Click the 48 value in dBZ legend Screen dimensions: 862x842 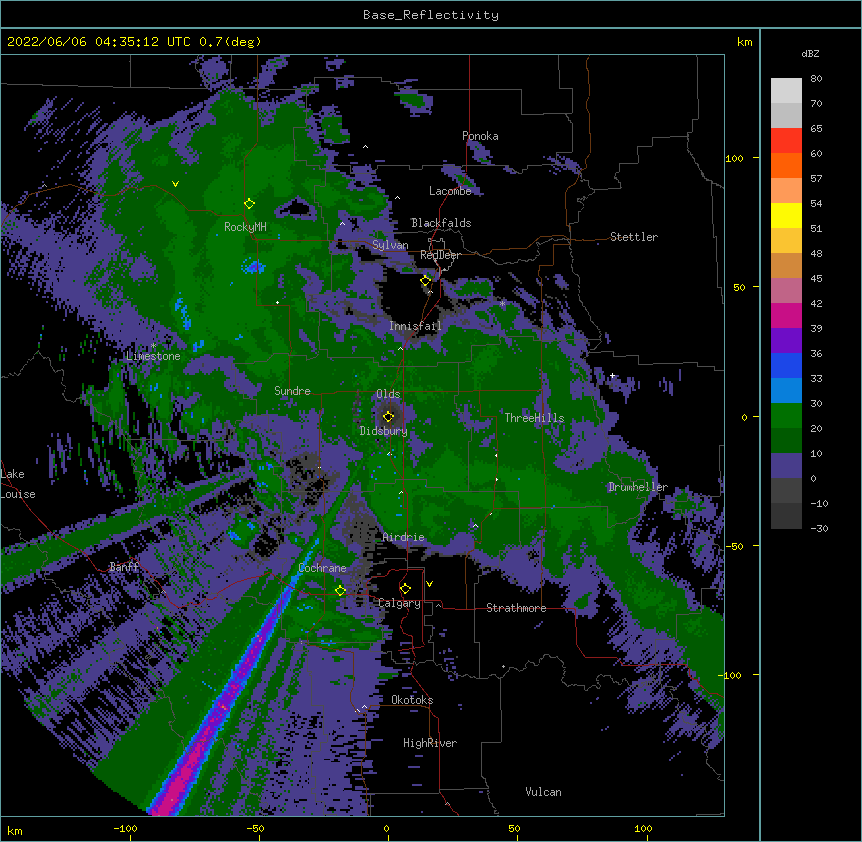(816, 253)
